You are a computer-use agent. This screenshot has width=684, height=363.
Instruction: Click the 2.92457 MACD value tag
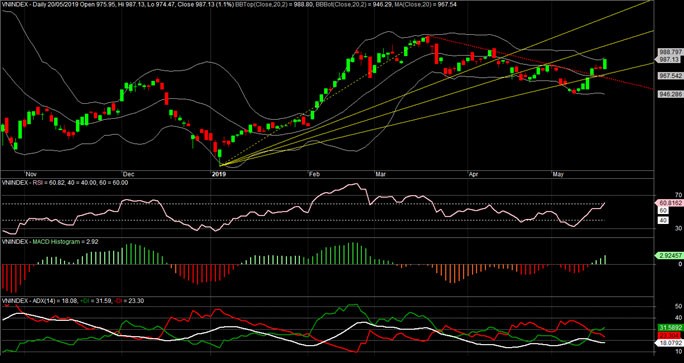tap(670, 256)
